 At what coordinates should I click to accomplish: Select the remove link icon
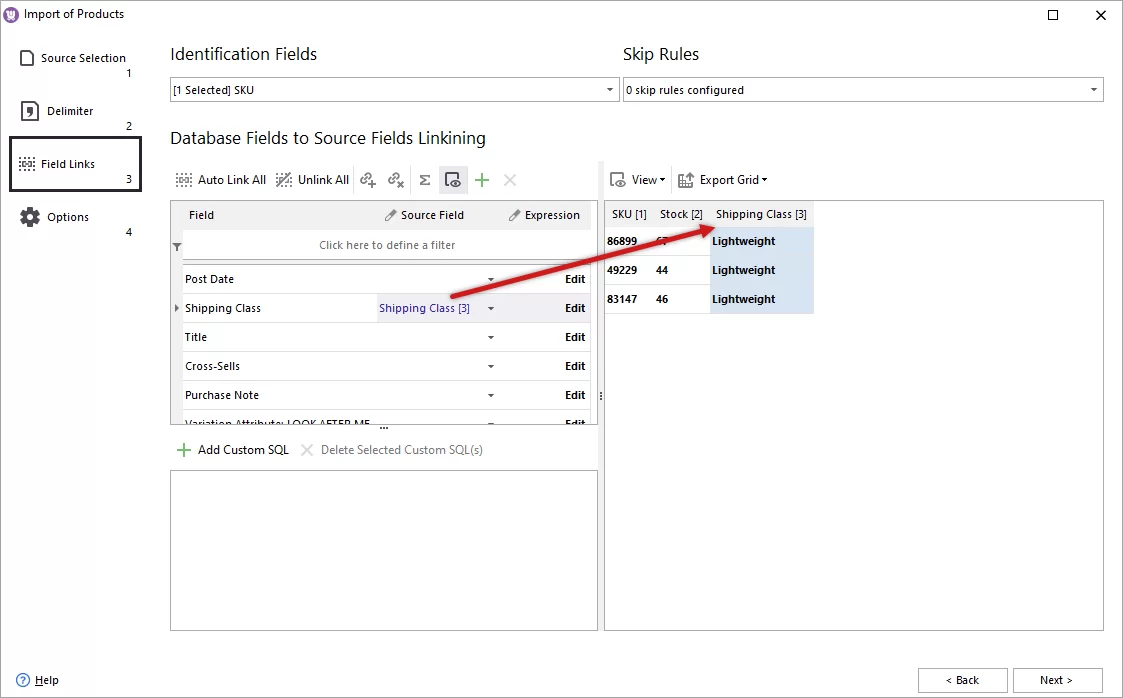click(396, 180)
